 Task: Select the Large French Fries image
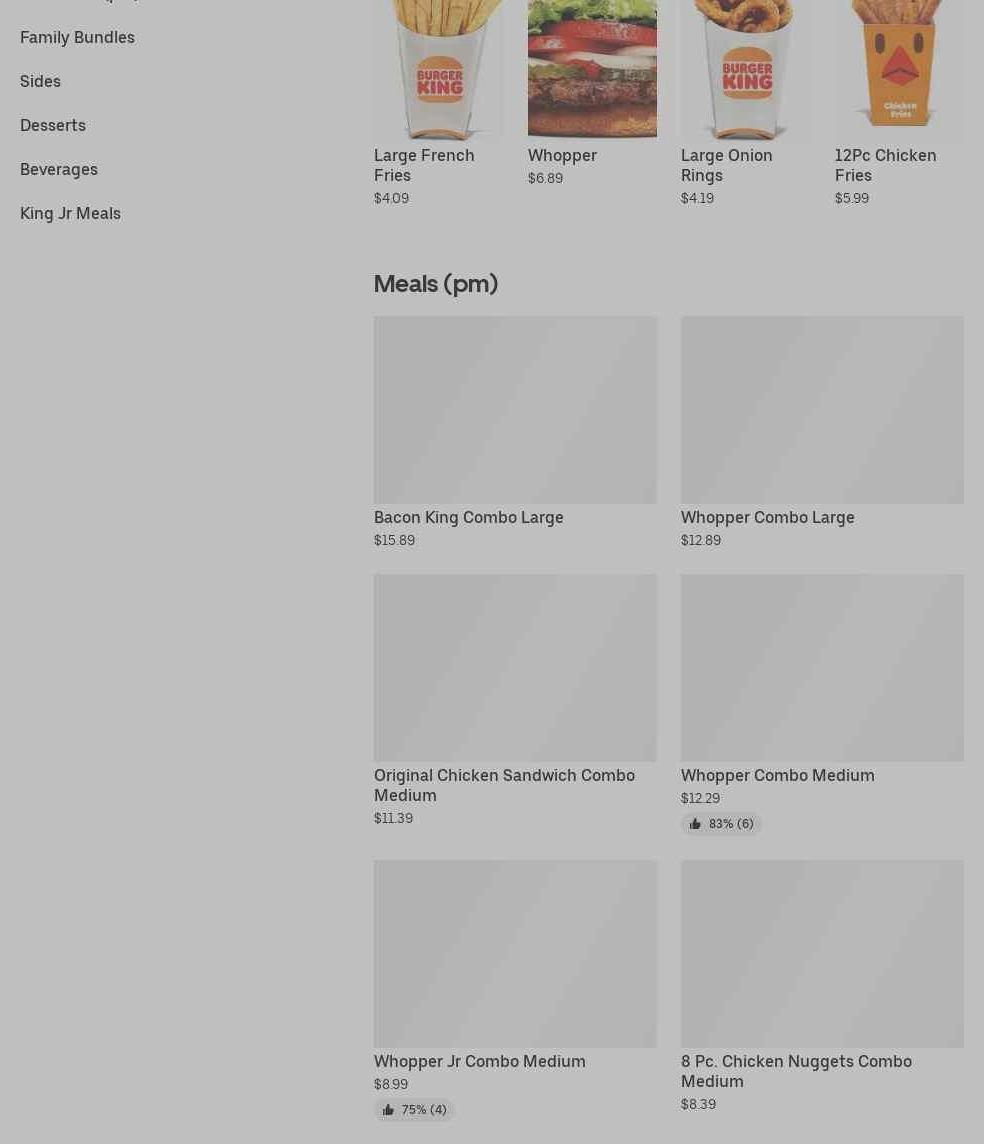pyautogui.click(x=438, y=69)
